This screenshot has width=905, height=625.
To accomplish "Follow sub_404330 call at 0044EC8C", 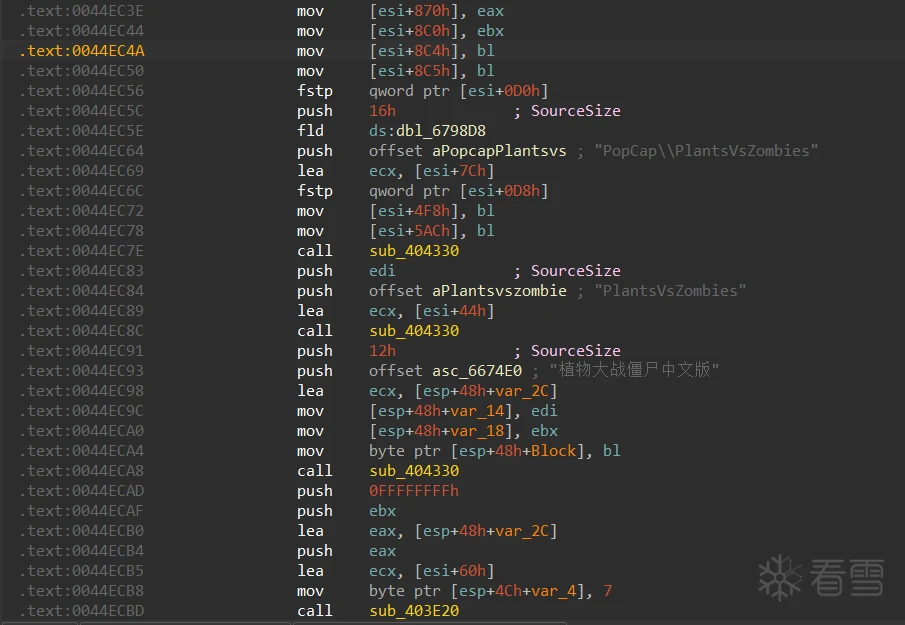I will point(414,331).
